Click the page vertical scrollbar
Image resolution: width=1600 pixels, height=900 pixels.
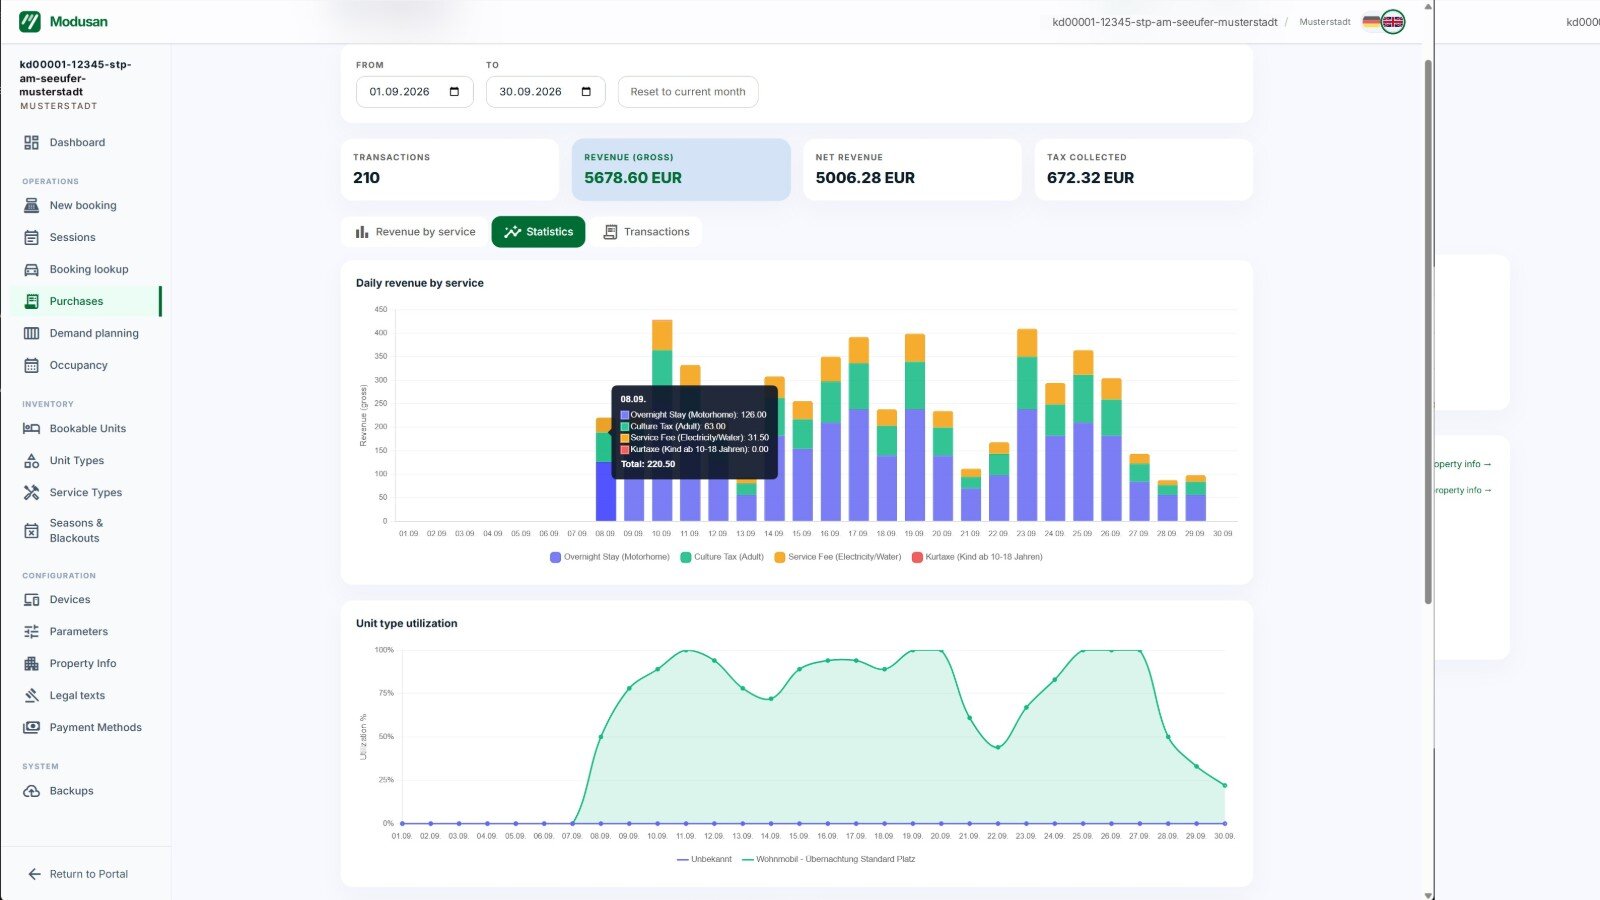1428,330
